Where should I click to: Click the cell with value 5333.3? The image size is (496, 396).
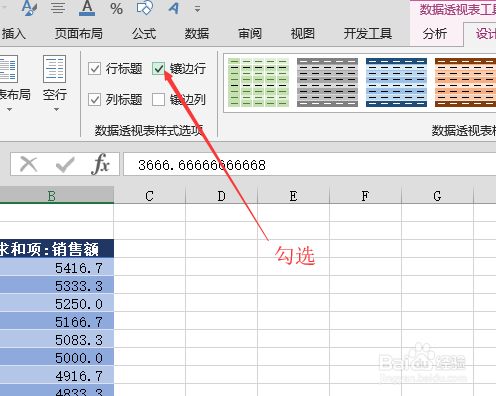tap(57, 285)
